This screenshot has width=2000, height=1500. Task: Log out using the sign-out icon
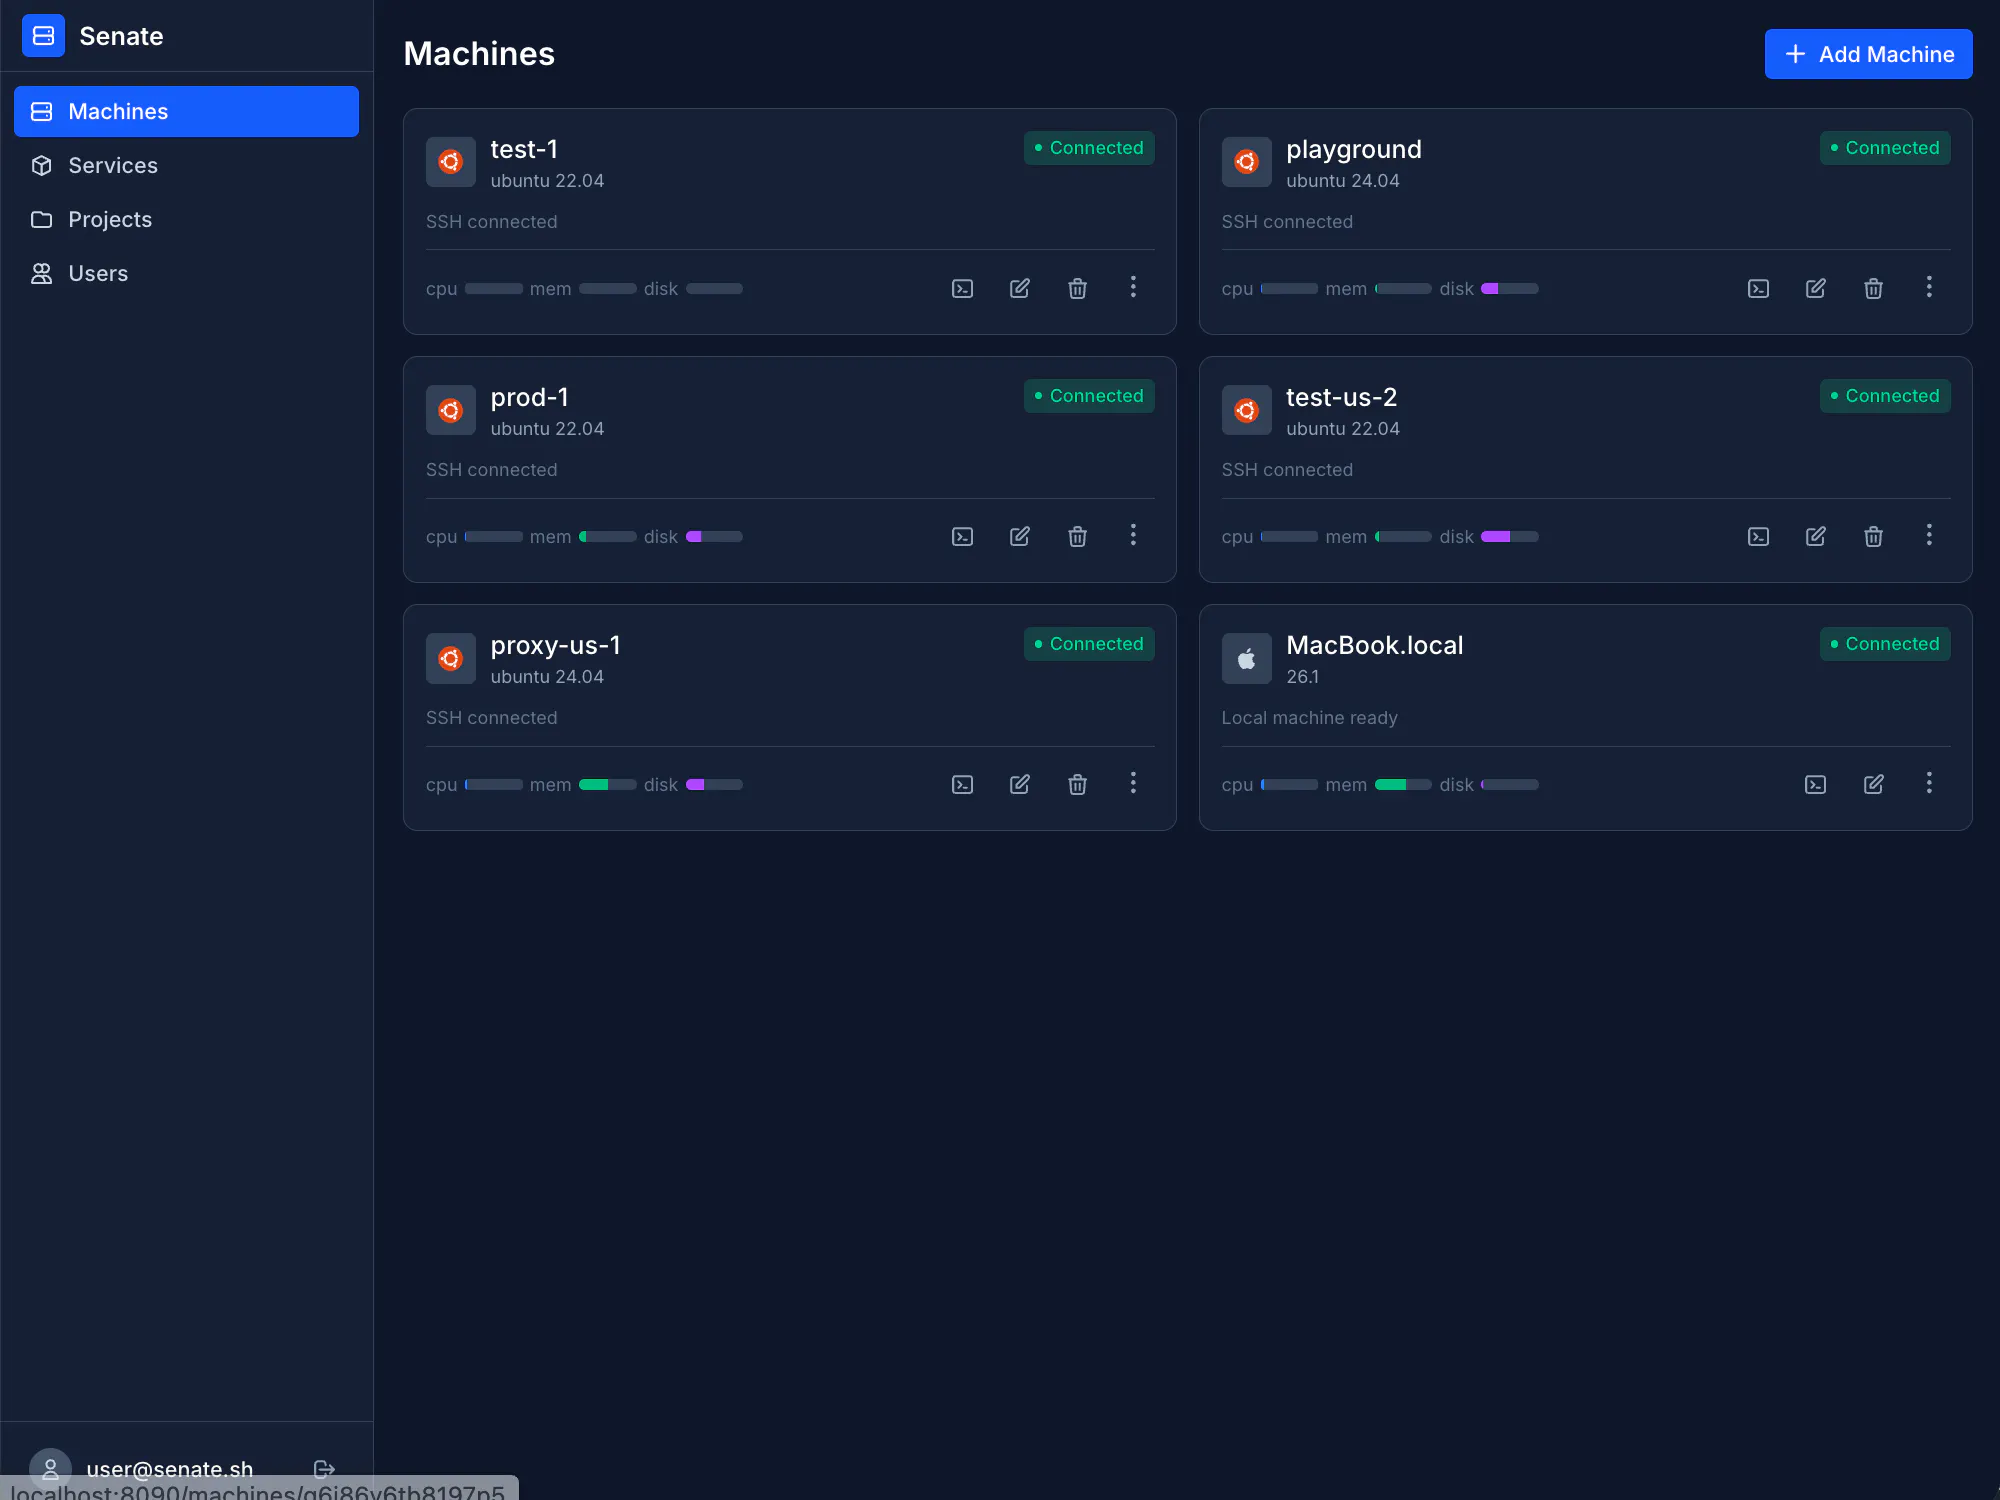pyautogui.click(x=324, y=1469)
